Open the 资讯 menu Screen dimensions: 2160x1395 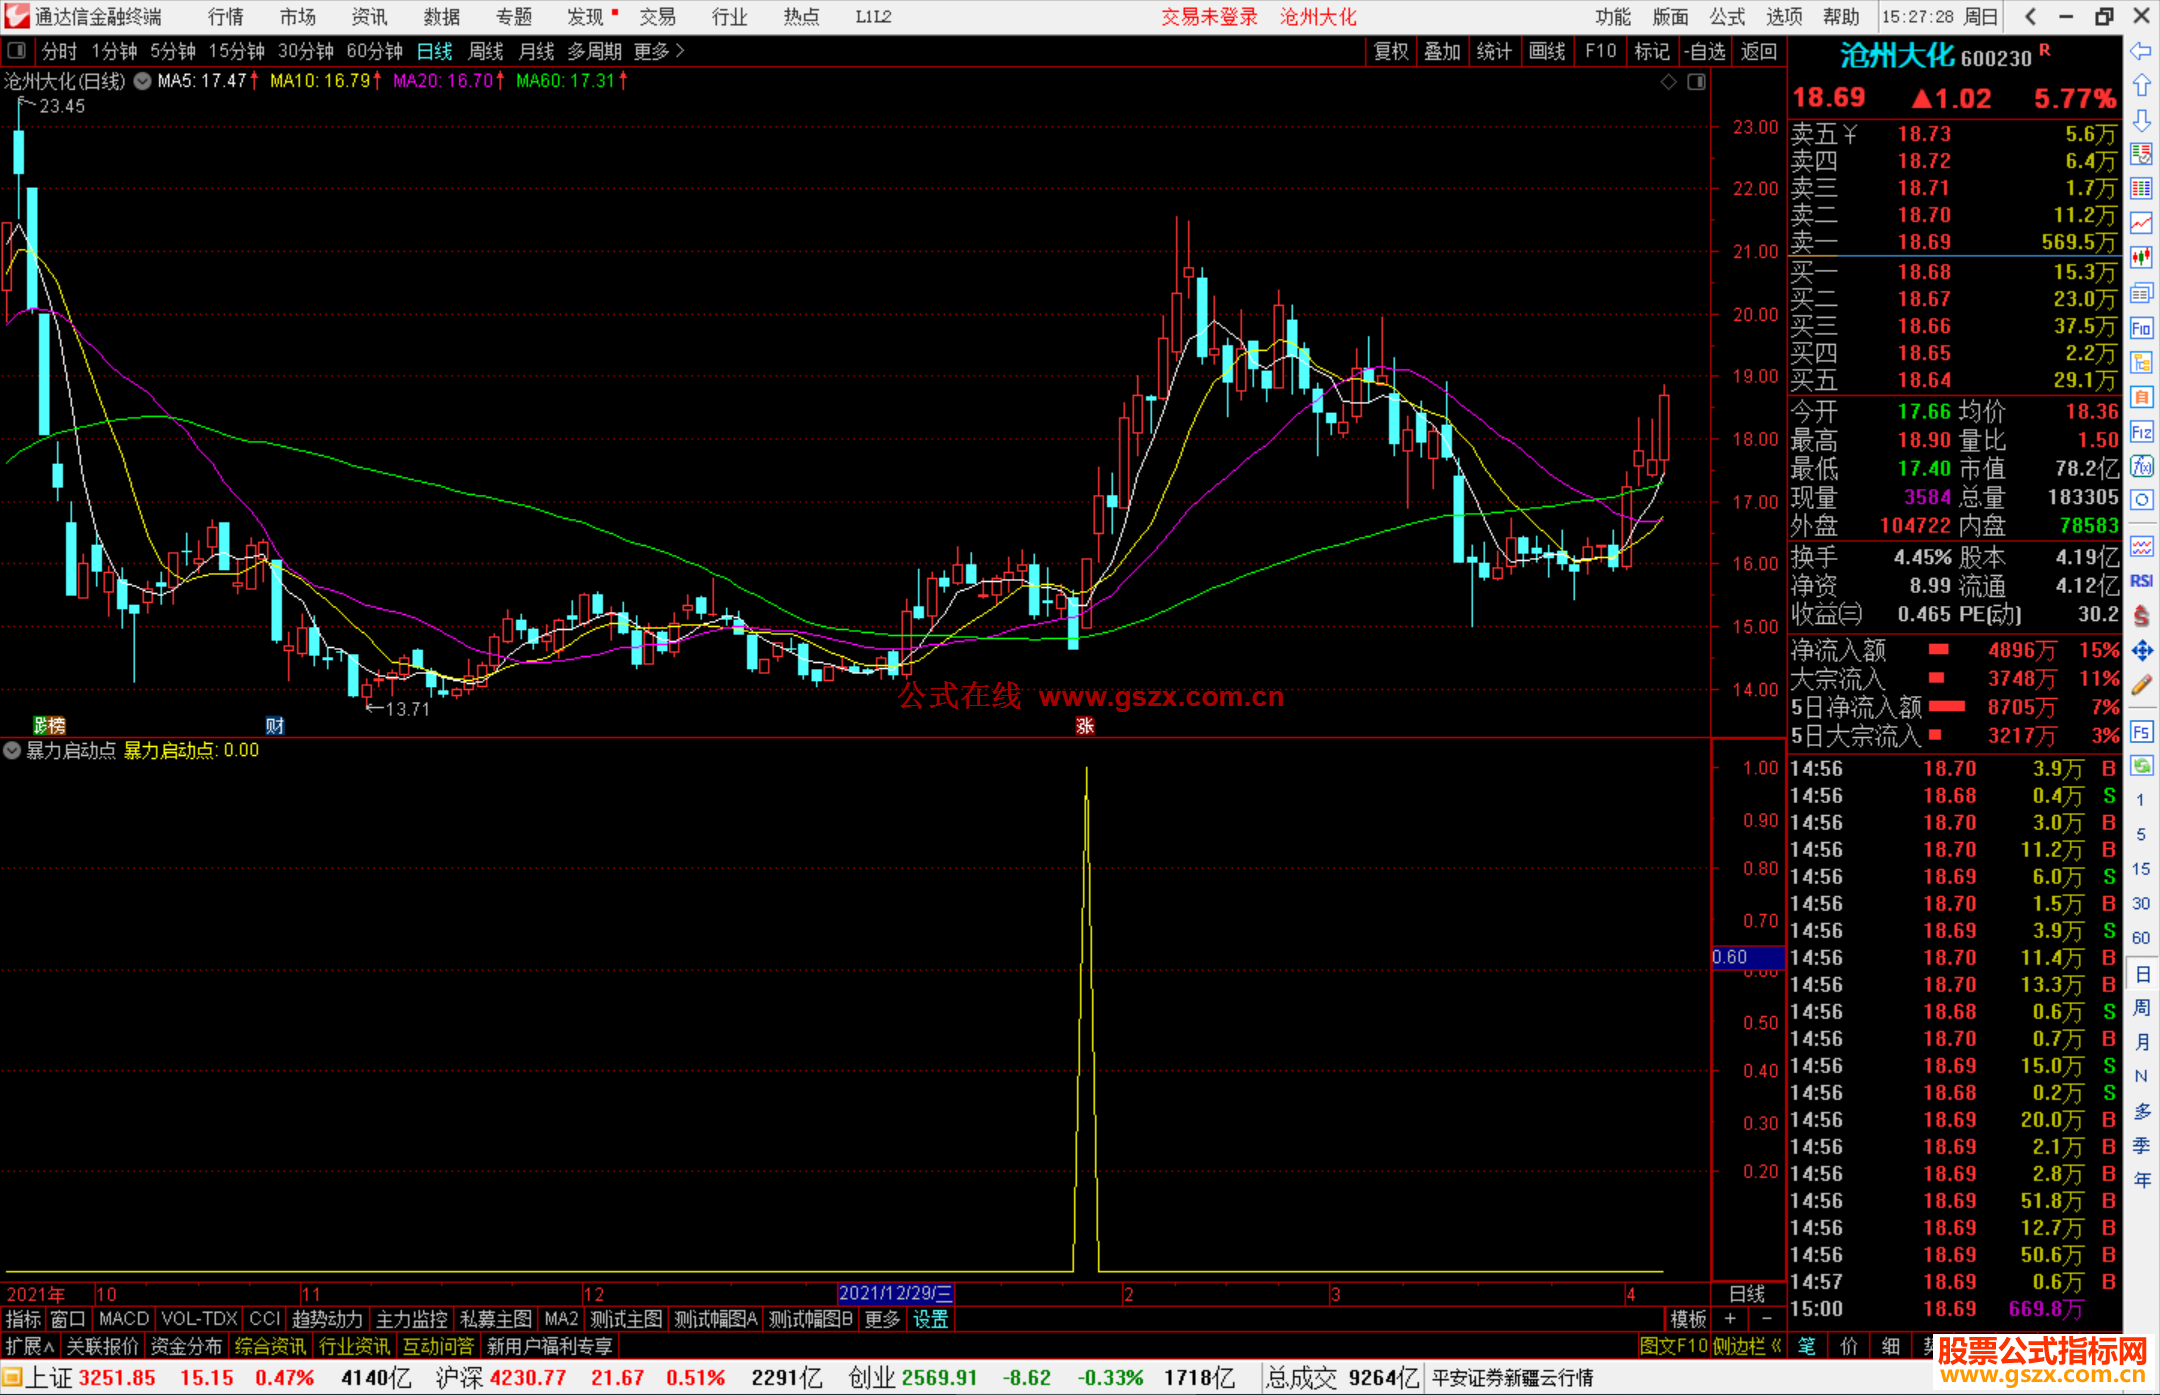tap(369, 17)
